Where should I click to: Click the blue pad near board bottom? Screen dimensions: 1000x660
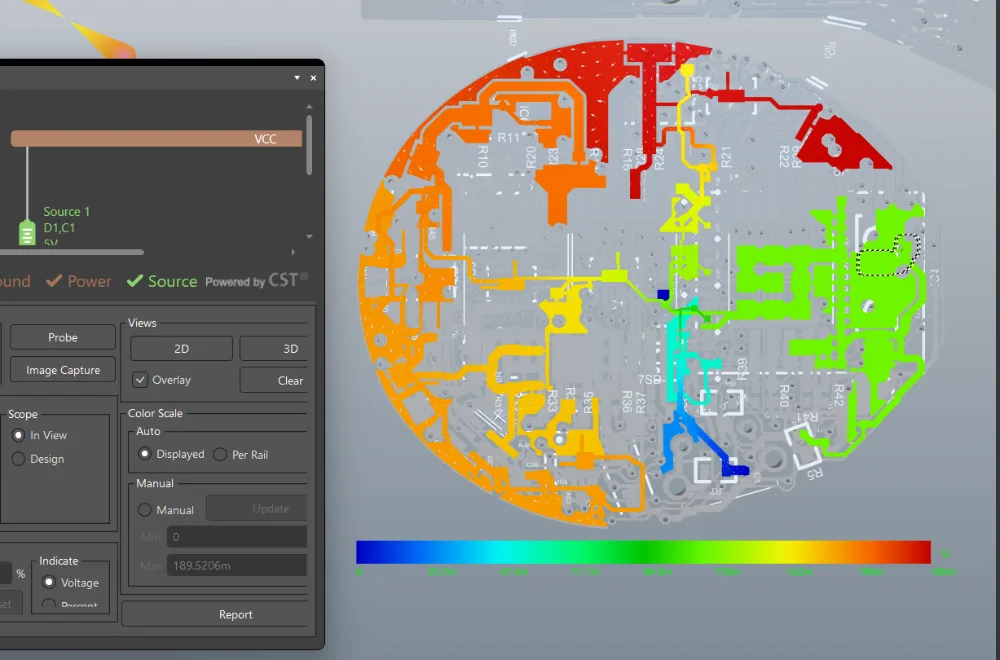[735, 471]
